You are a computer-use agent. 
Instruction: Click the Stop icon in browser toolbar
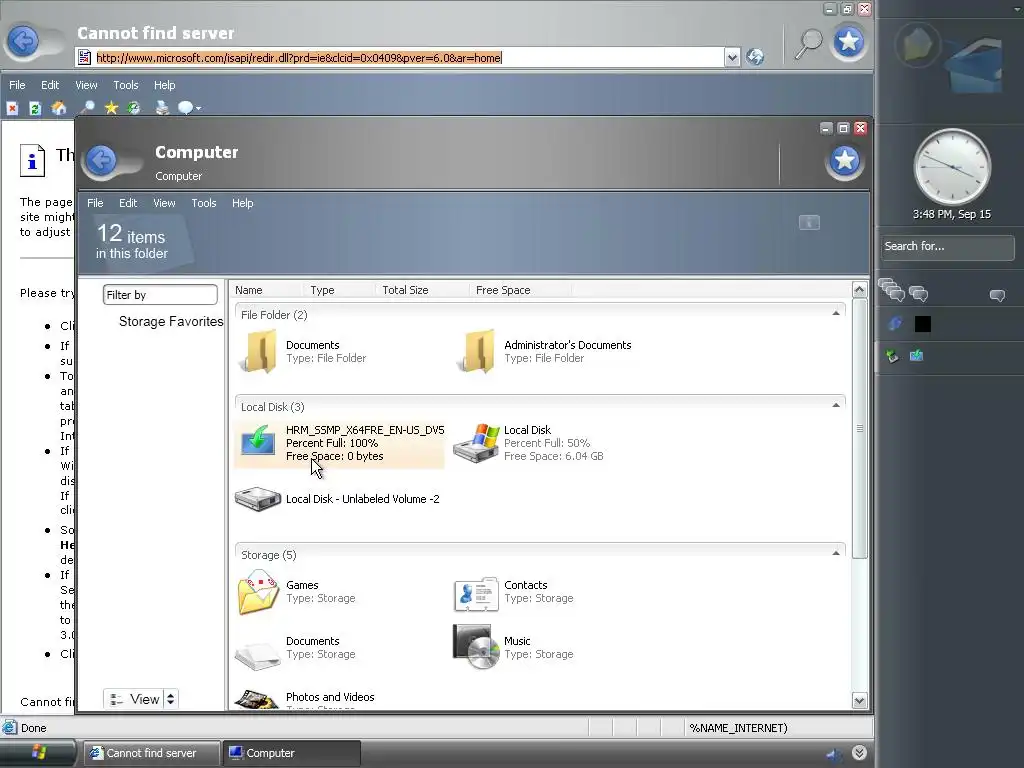[12, 108]
